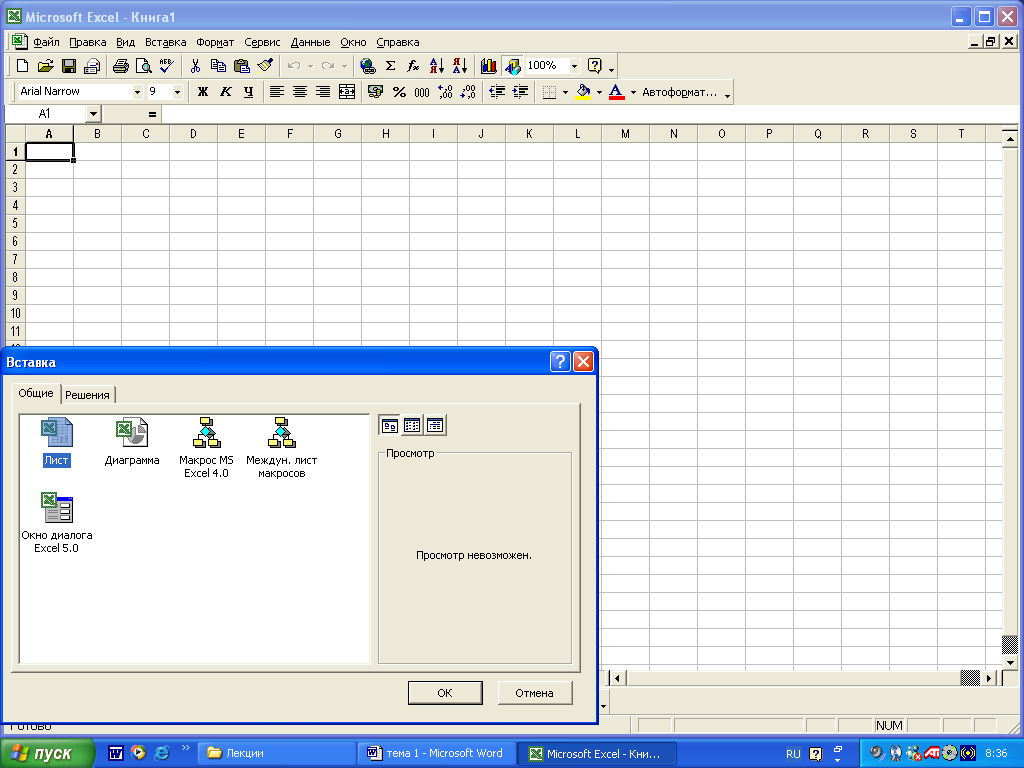Click the Merge and Center icon

347,91
